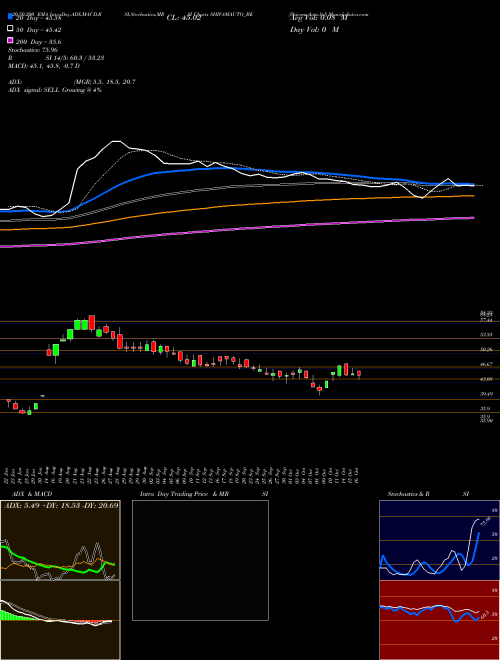The width and height of the screenshot is (500, 660).
Task: Click the '(MGR) 5.5, 18.5, 20.7' ADX values
Action: coord(104,82)
